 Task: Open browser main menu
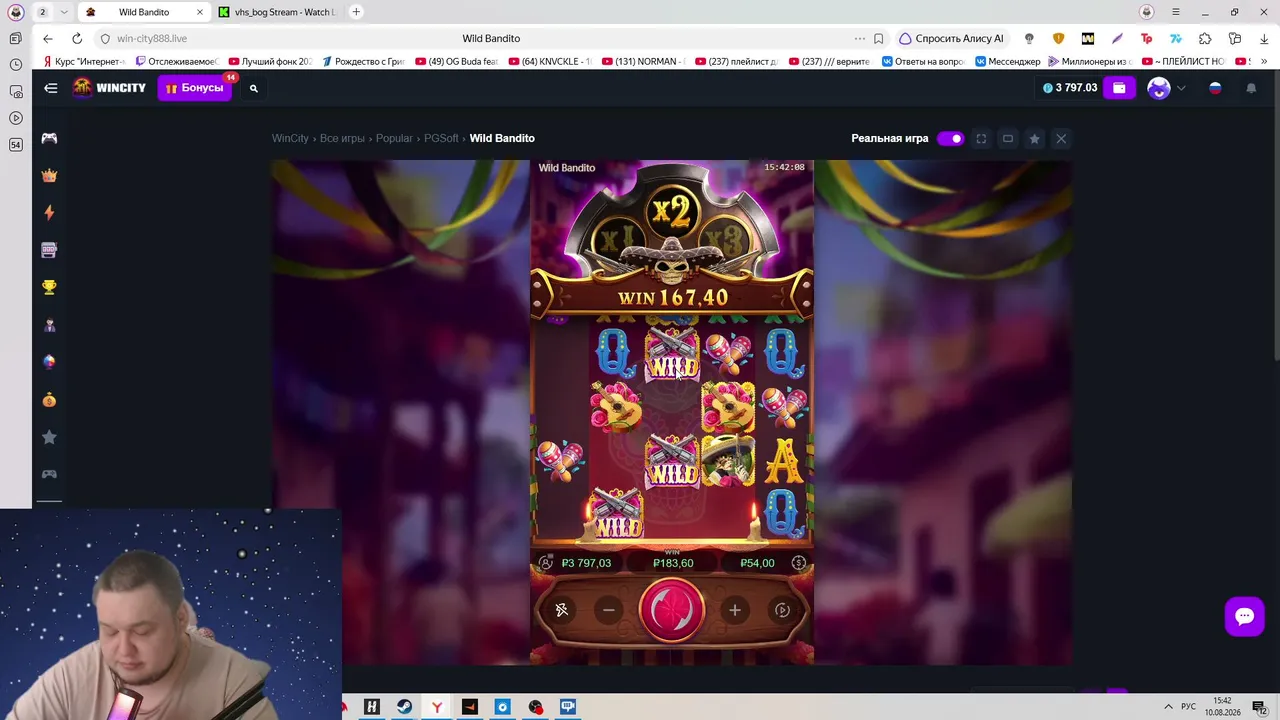pyautogui.click(x=1176, y=12)
